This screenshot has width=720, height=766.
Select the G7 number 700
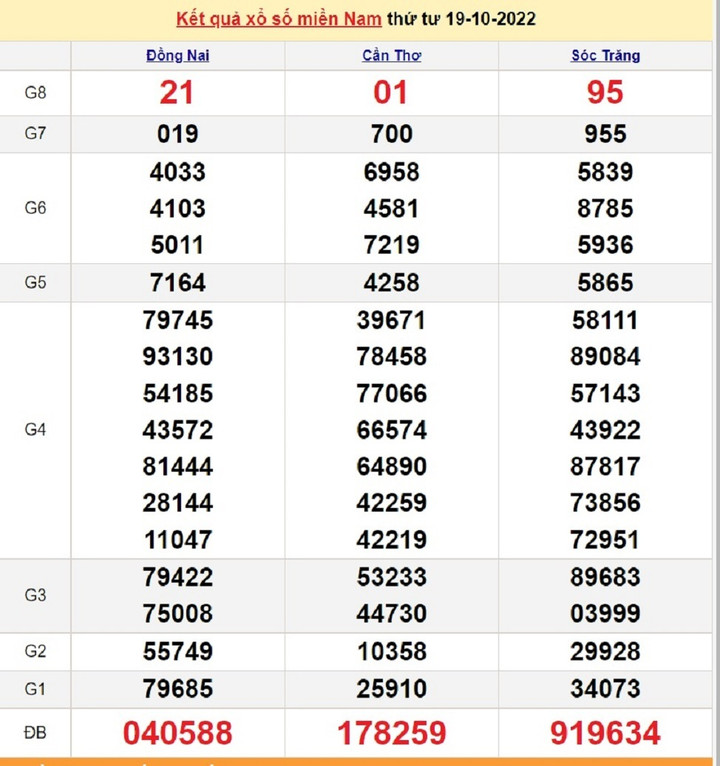click(x=391, y=134)
